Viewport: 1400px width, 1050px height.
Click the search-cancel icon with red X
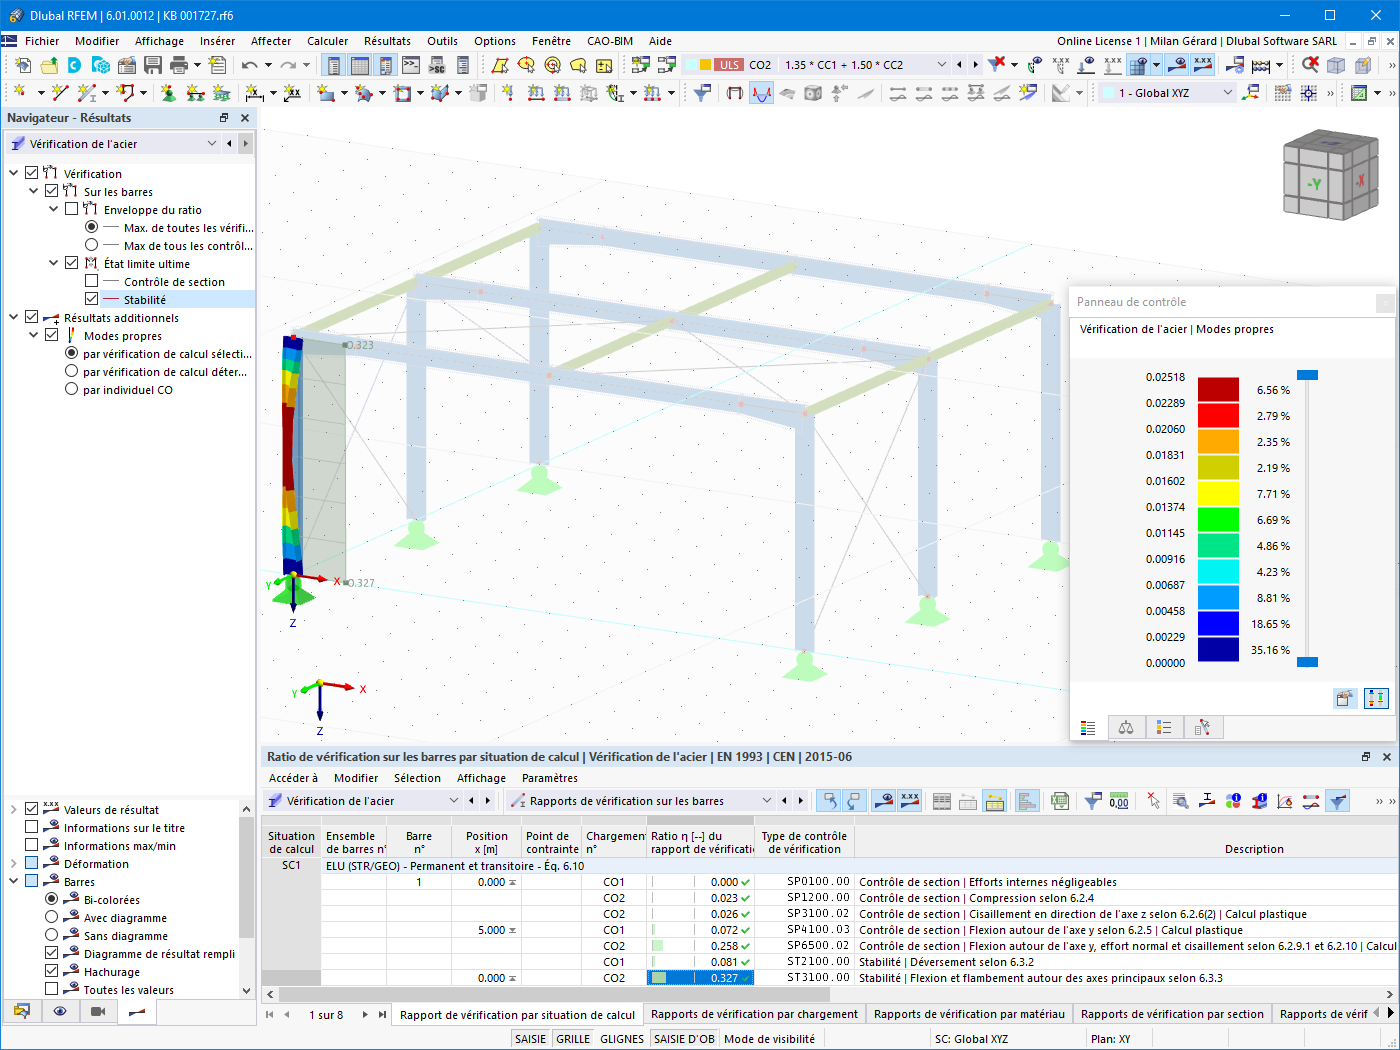[1310, 65]
